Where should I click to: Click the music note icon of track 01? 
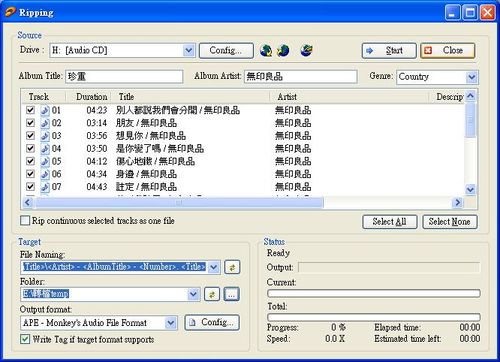45,110
